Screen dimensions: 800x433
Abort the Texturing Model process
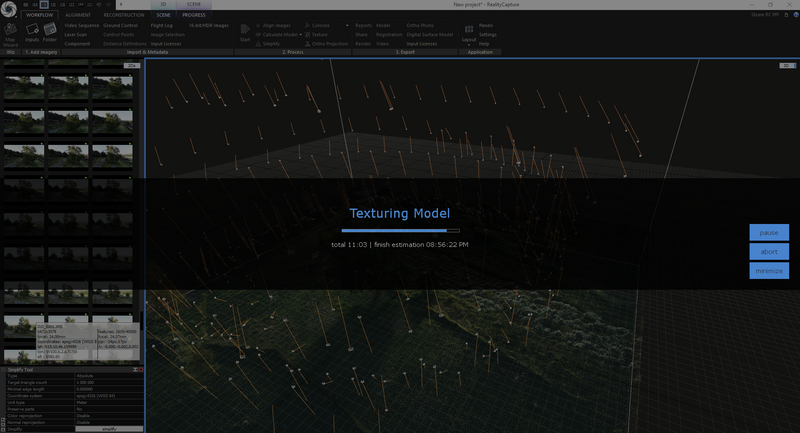pos(769,251)
